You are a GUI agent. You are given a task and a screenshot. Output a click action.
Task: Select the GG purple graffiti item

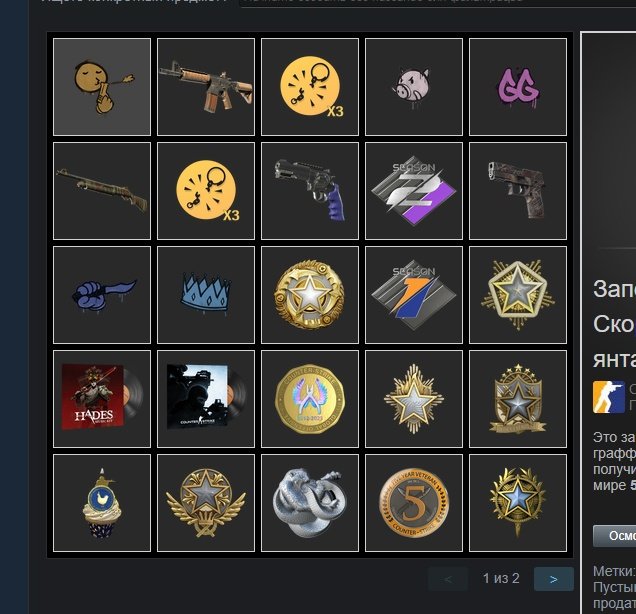(518, 87)
